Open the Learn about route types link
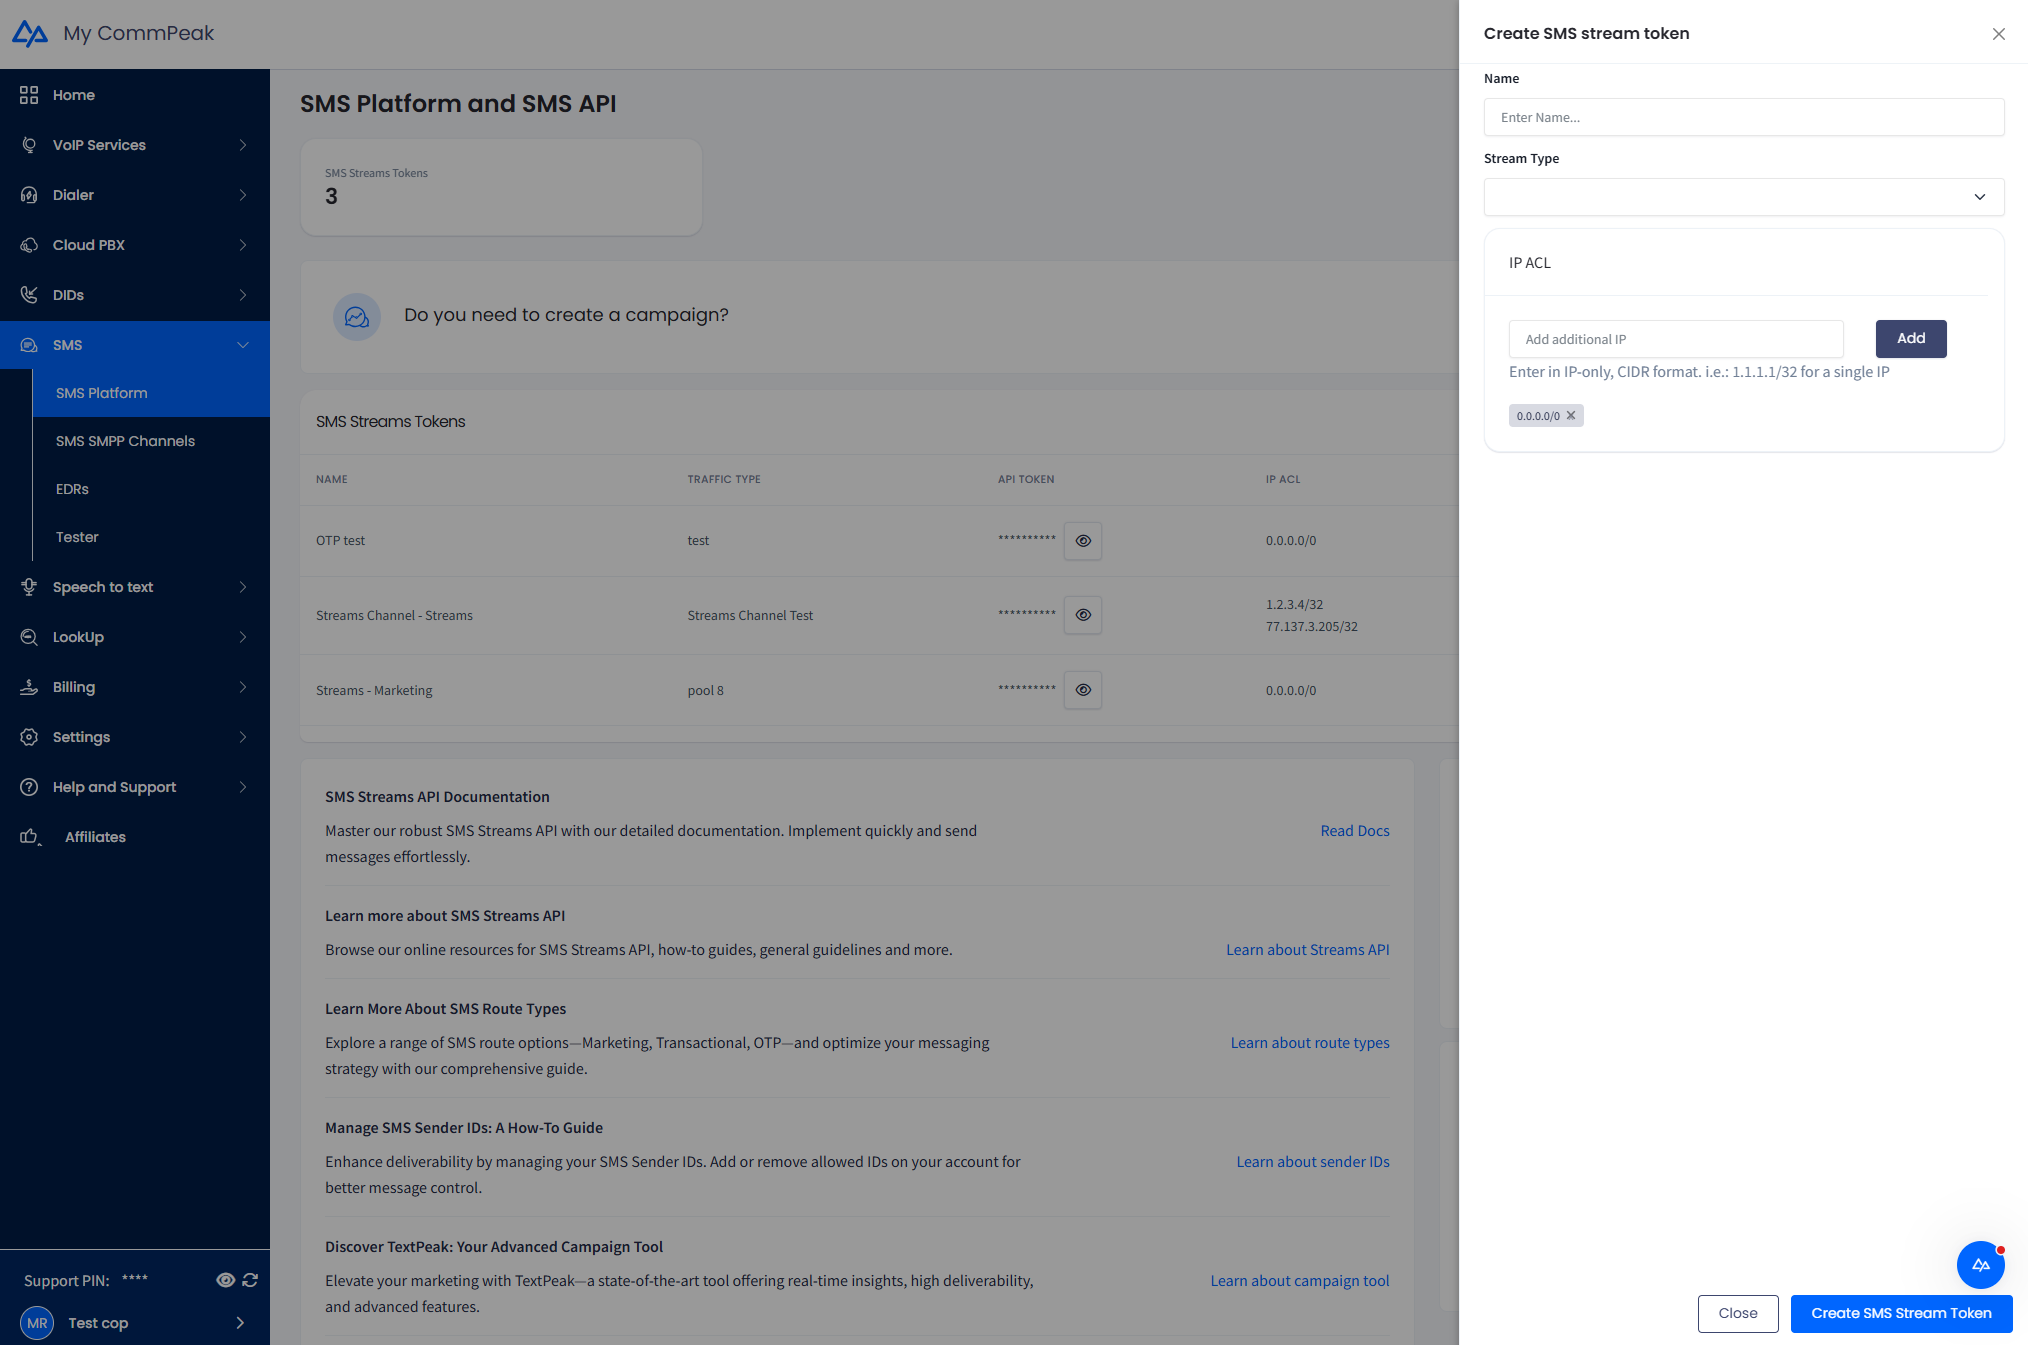This screenshot has height=1345, width=2028. (x=1310, y=1042)
